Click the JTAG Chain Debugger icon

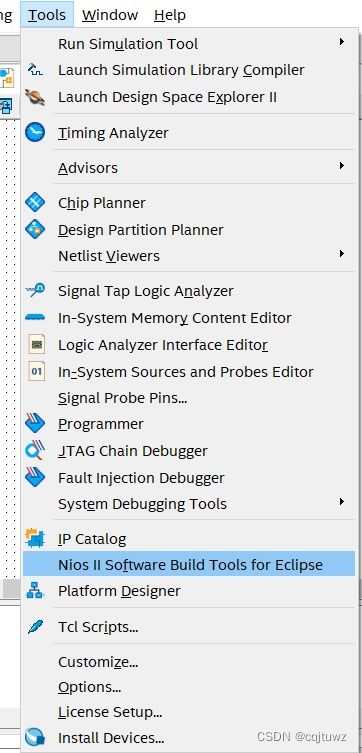(35, 450)
